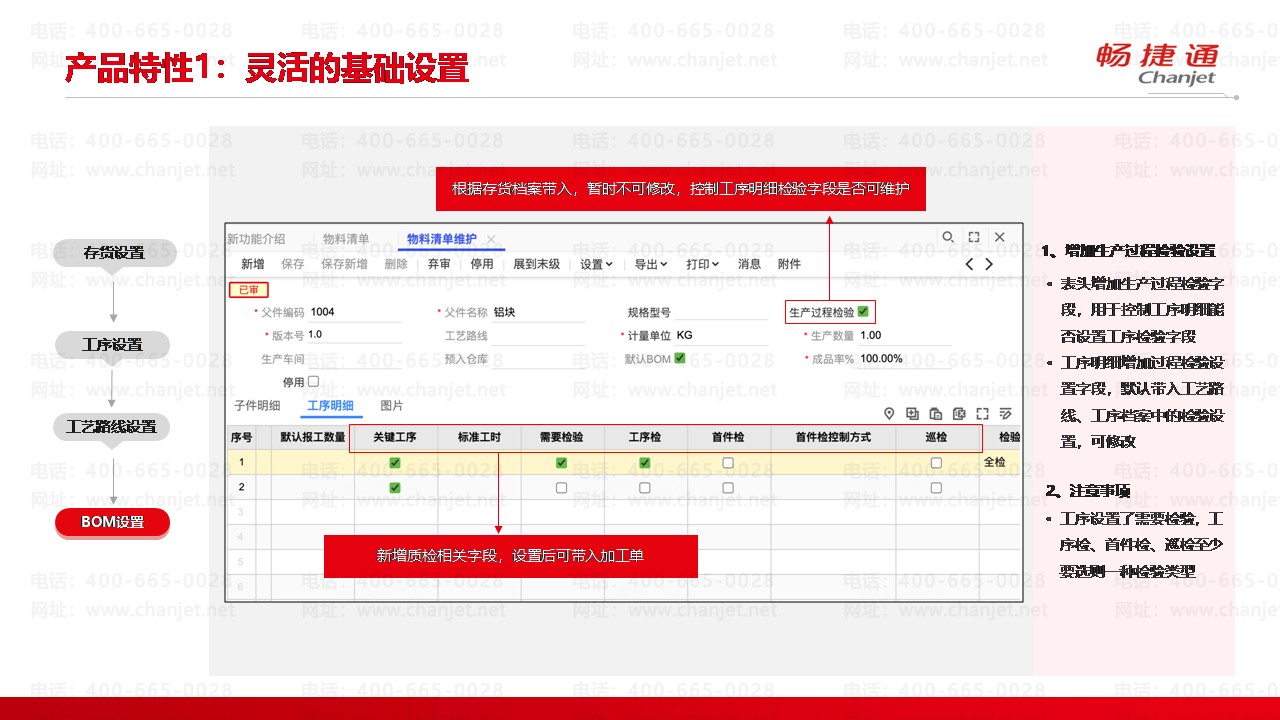Toggle the 生产过程检验 checkbox
The width and height of the screenshot is (1280, 720).
[x=863, y=312]
